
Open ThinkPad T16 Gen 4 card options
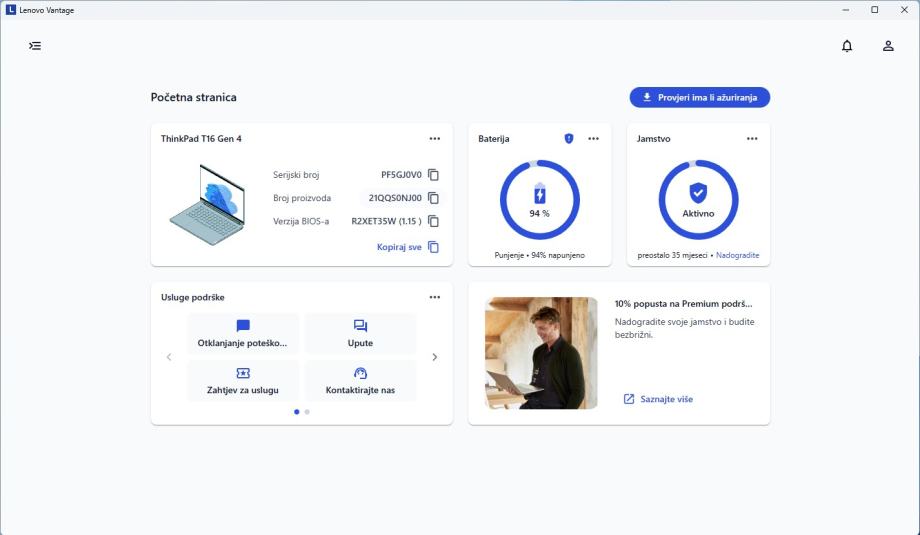[435, 138]
